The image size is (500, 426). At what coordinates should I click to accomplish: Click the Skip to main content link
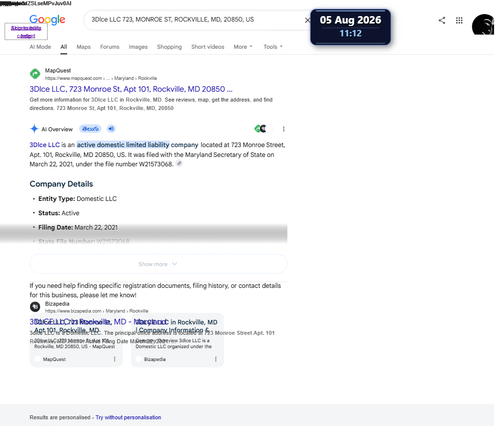click(26, 32)
